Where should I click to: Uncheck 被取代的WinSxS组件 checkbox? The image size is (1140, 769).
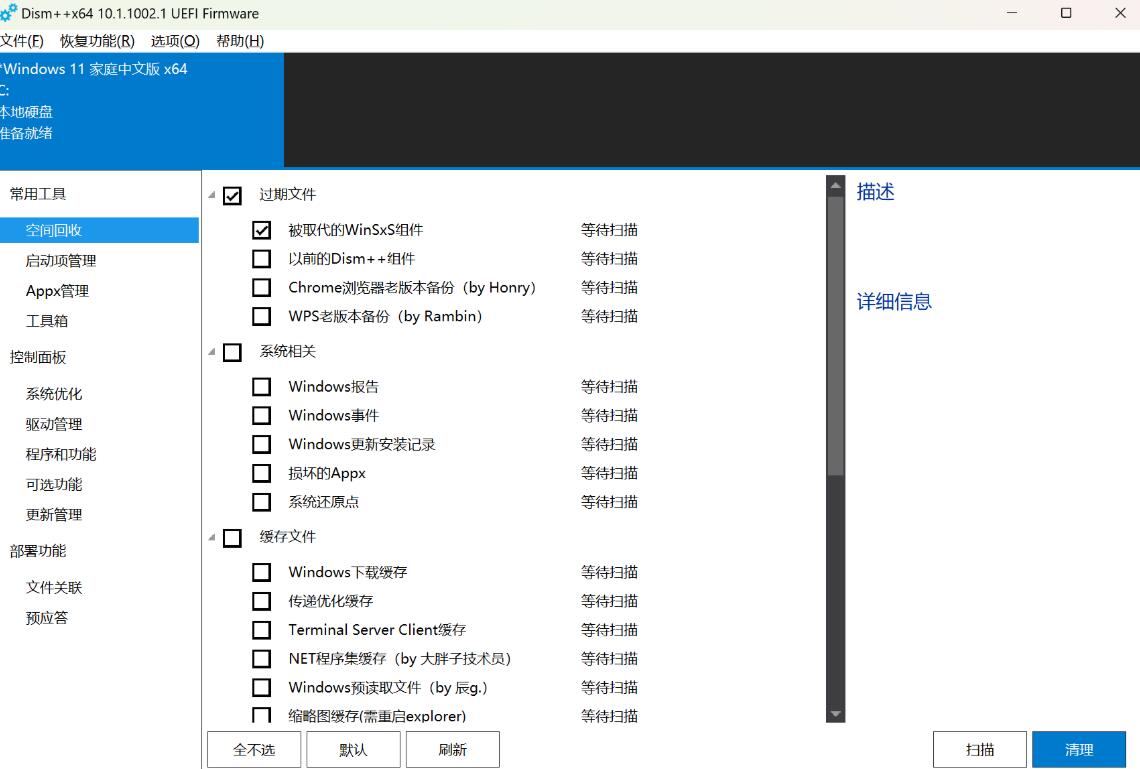(261, 230)
